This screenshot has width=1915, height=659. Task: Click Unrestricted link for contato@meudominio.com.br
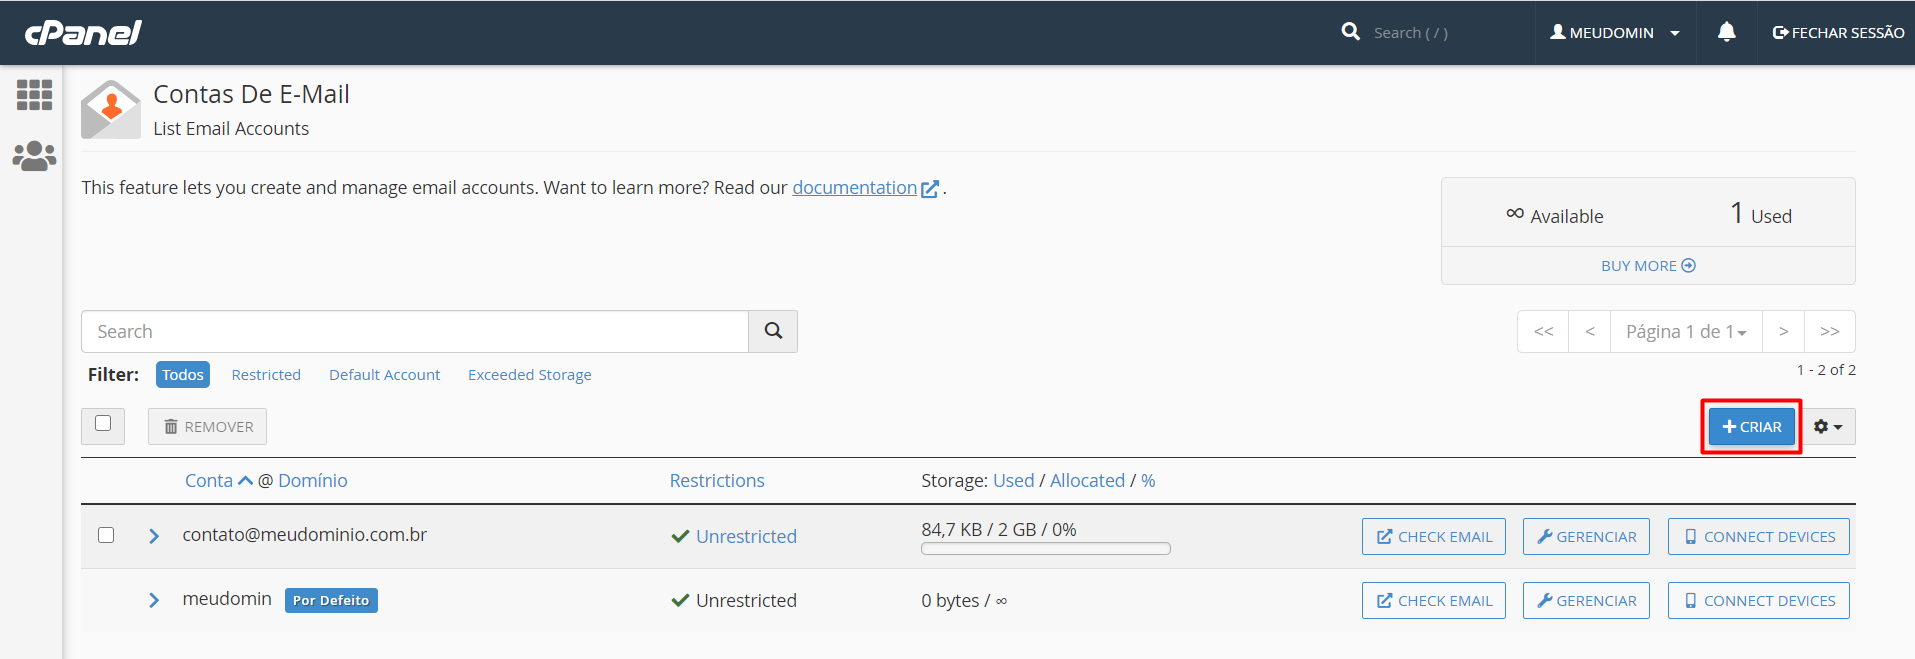point(746,537)
